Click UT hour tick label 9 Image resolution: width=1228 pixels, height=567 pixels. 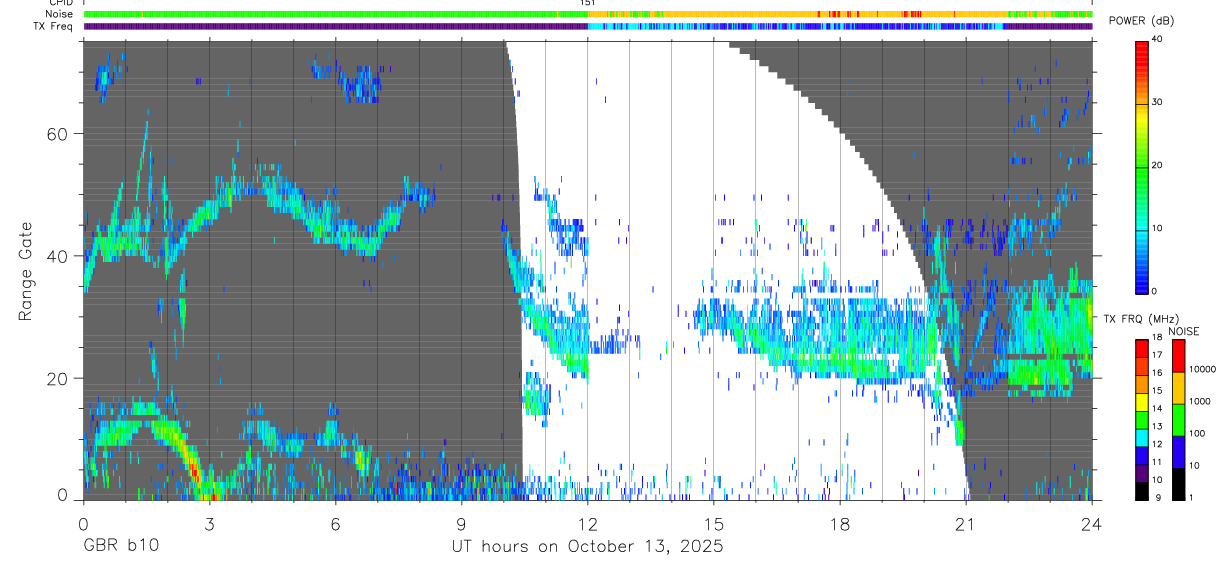pos(461,524)
